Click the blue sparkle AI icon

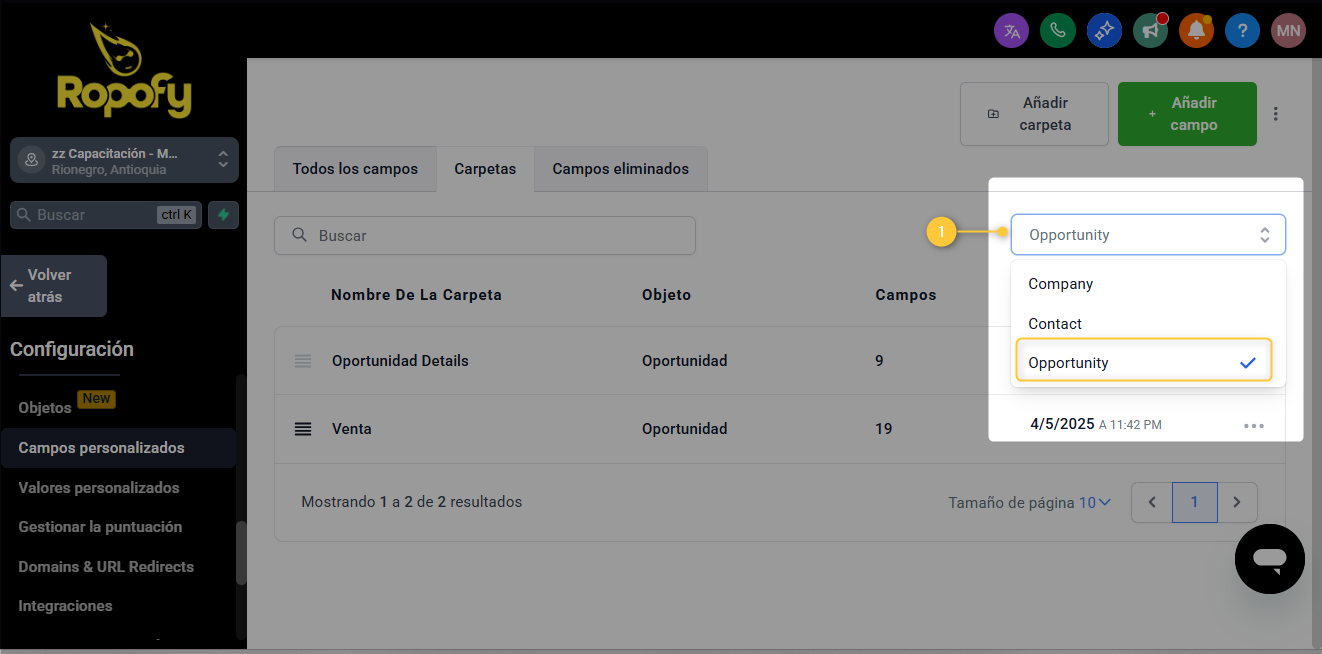click(x=1104, y=31)
